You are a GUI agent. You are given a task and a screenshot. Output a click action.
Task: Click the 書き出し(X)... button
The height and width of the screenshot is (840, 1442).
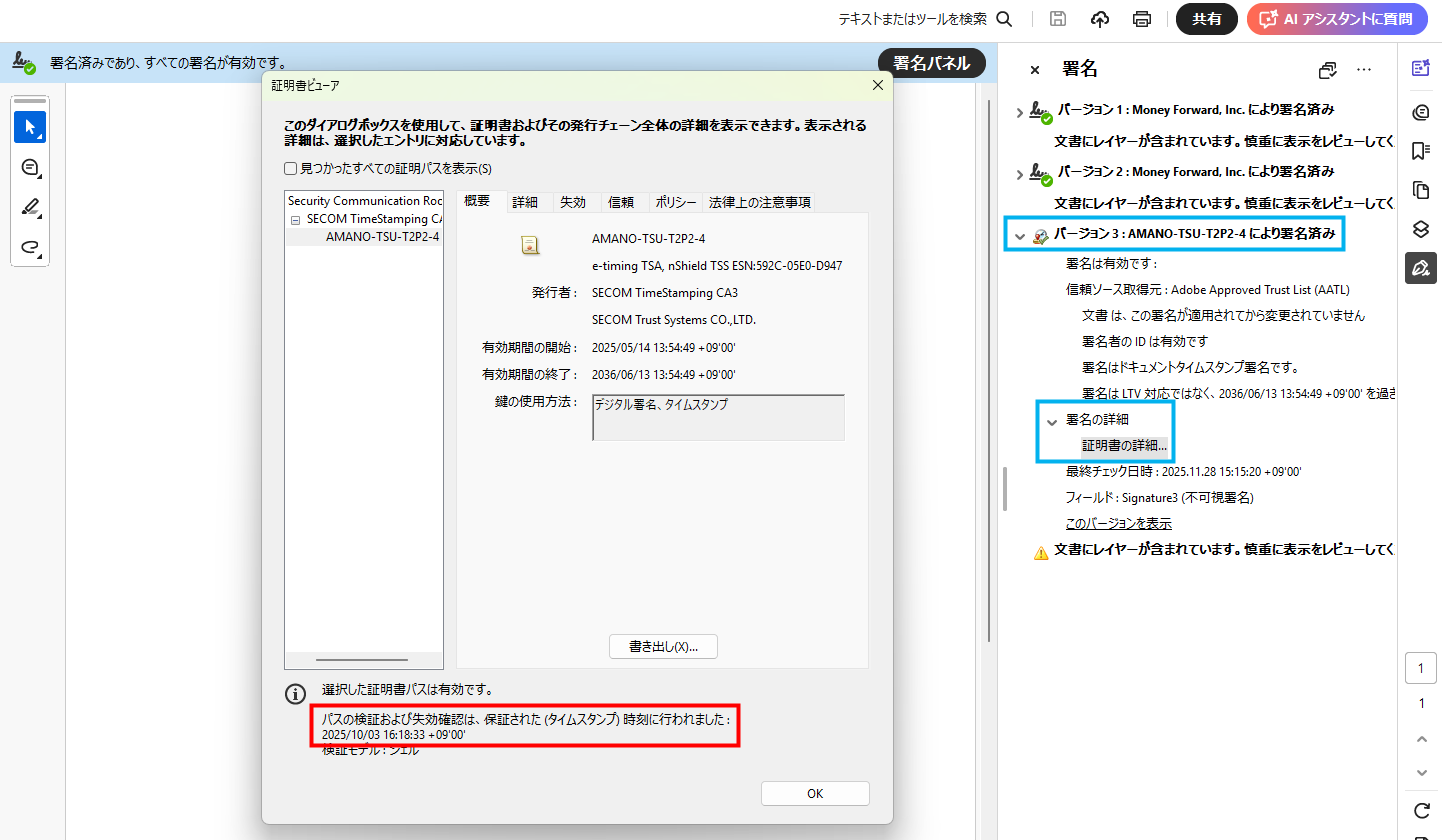(x=663, y=647)
